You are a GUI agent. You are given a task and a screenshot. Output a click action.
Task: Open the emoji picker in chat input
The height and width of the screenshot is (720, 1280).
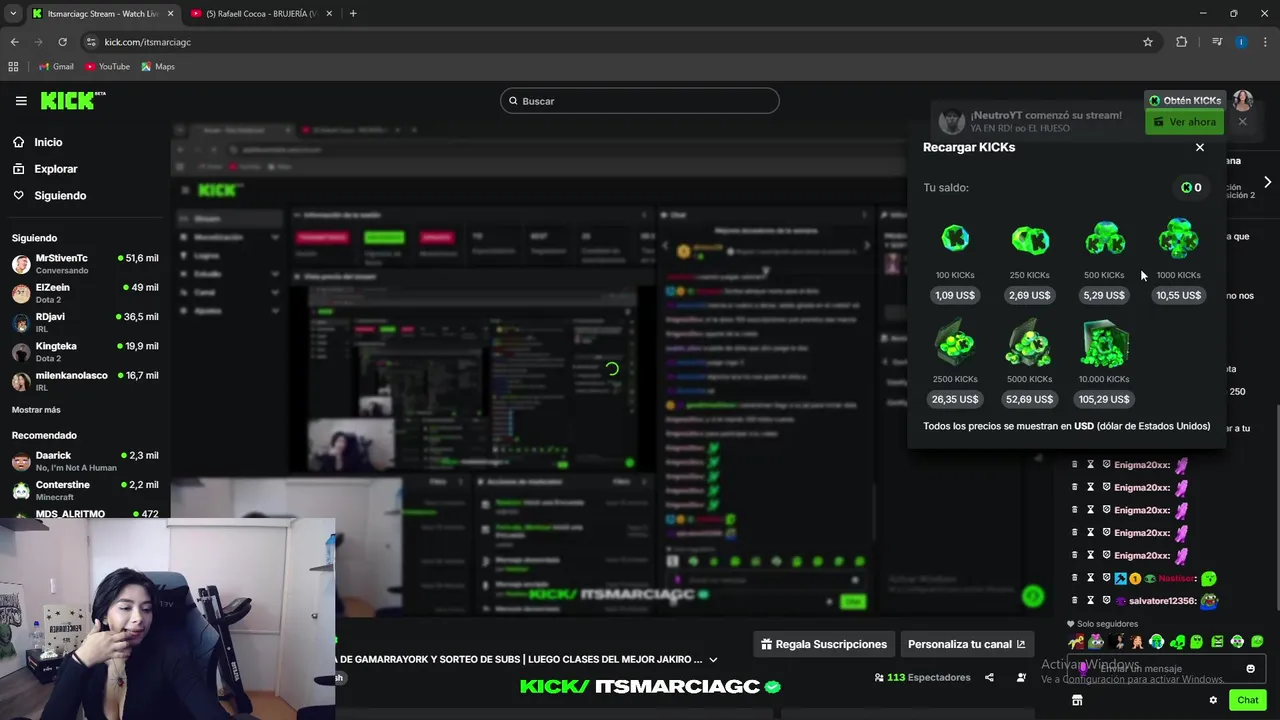click(1250, 668)
